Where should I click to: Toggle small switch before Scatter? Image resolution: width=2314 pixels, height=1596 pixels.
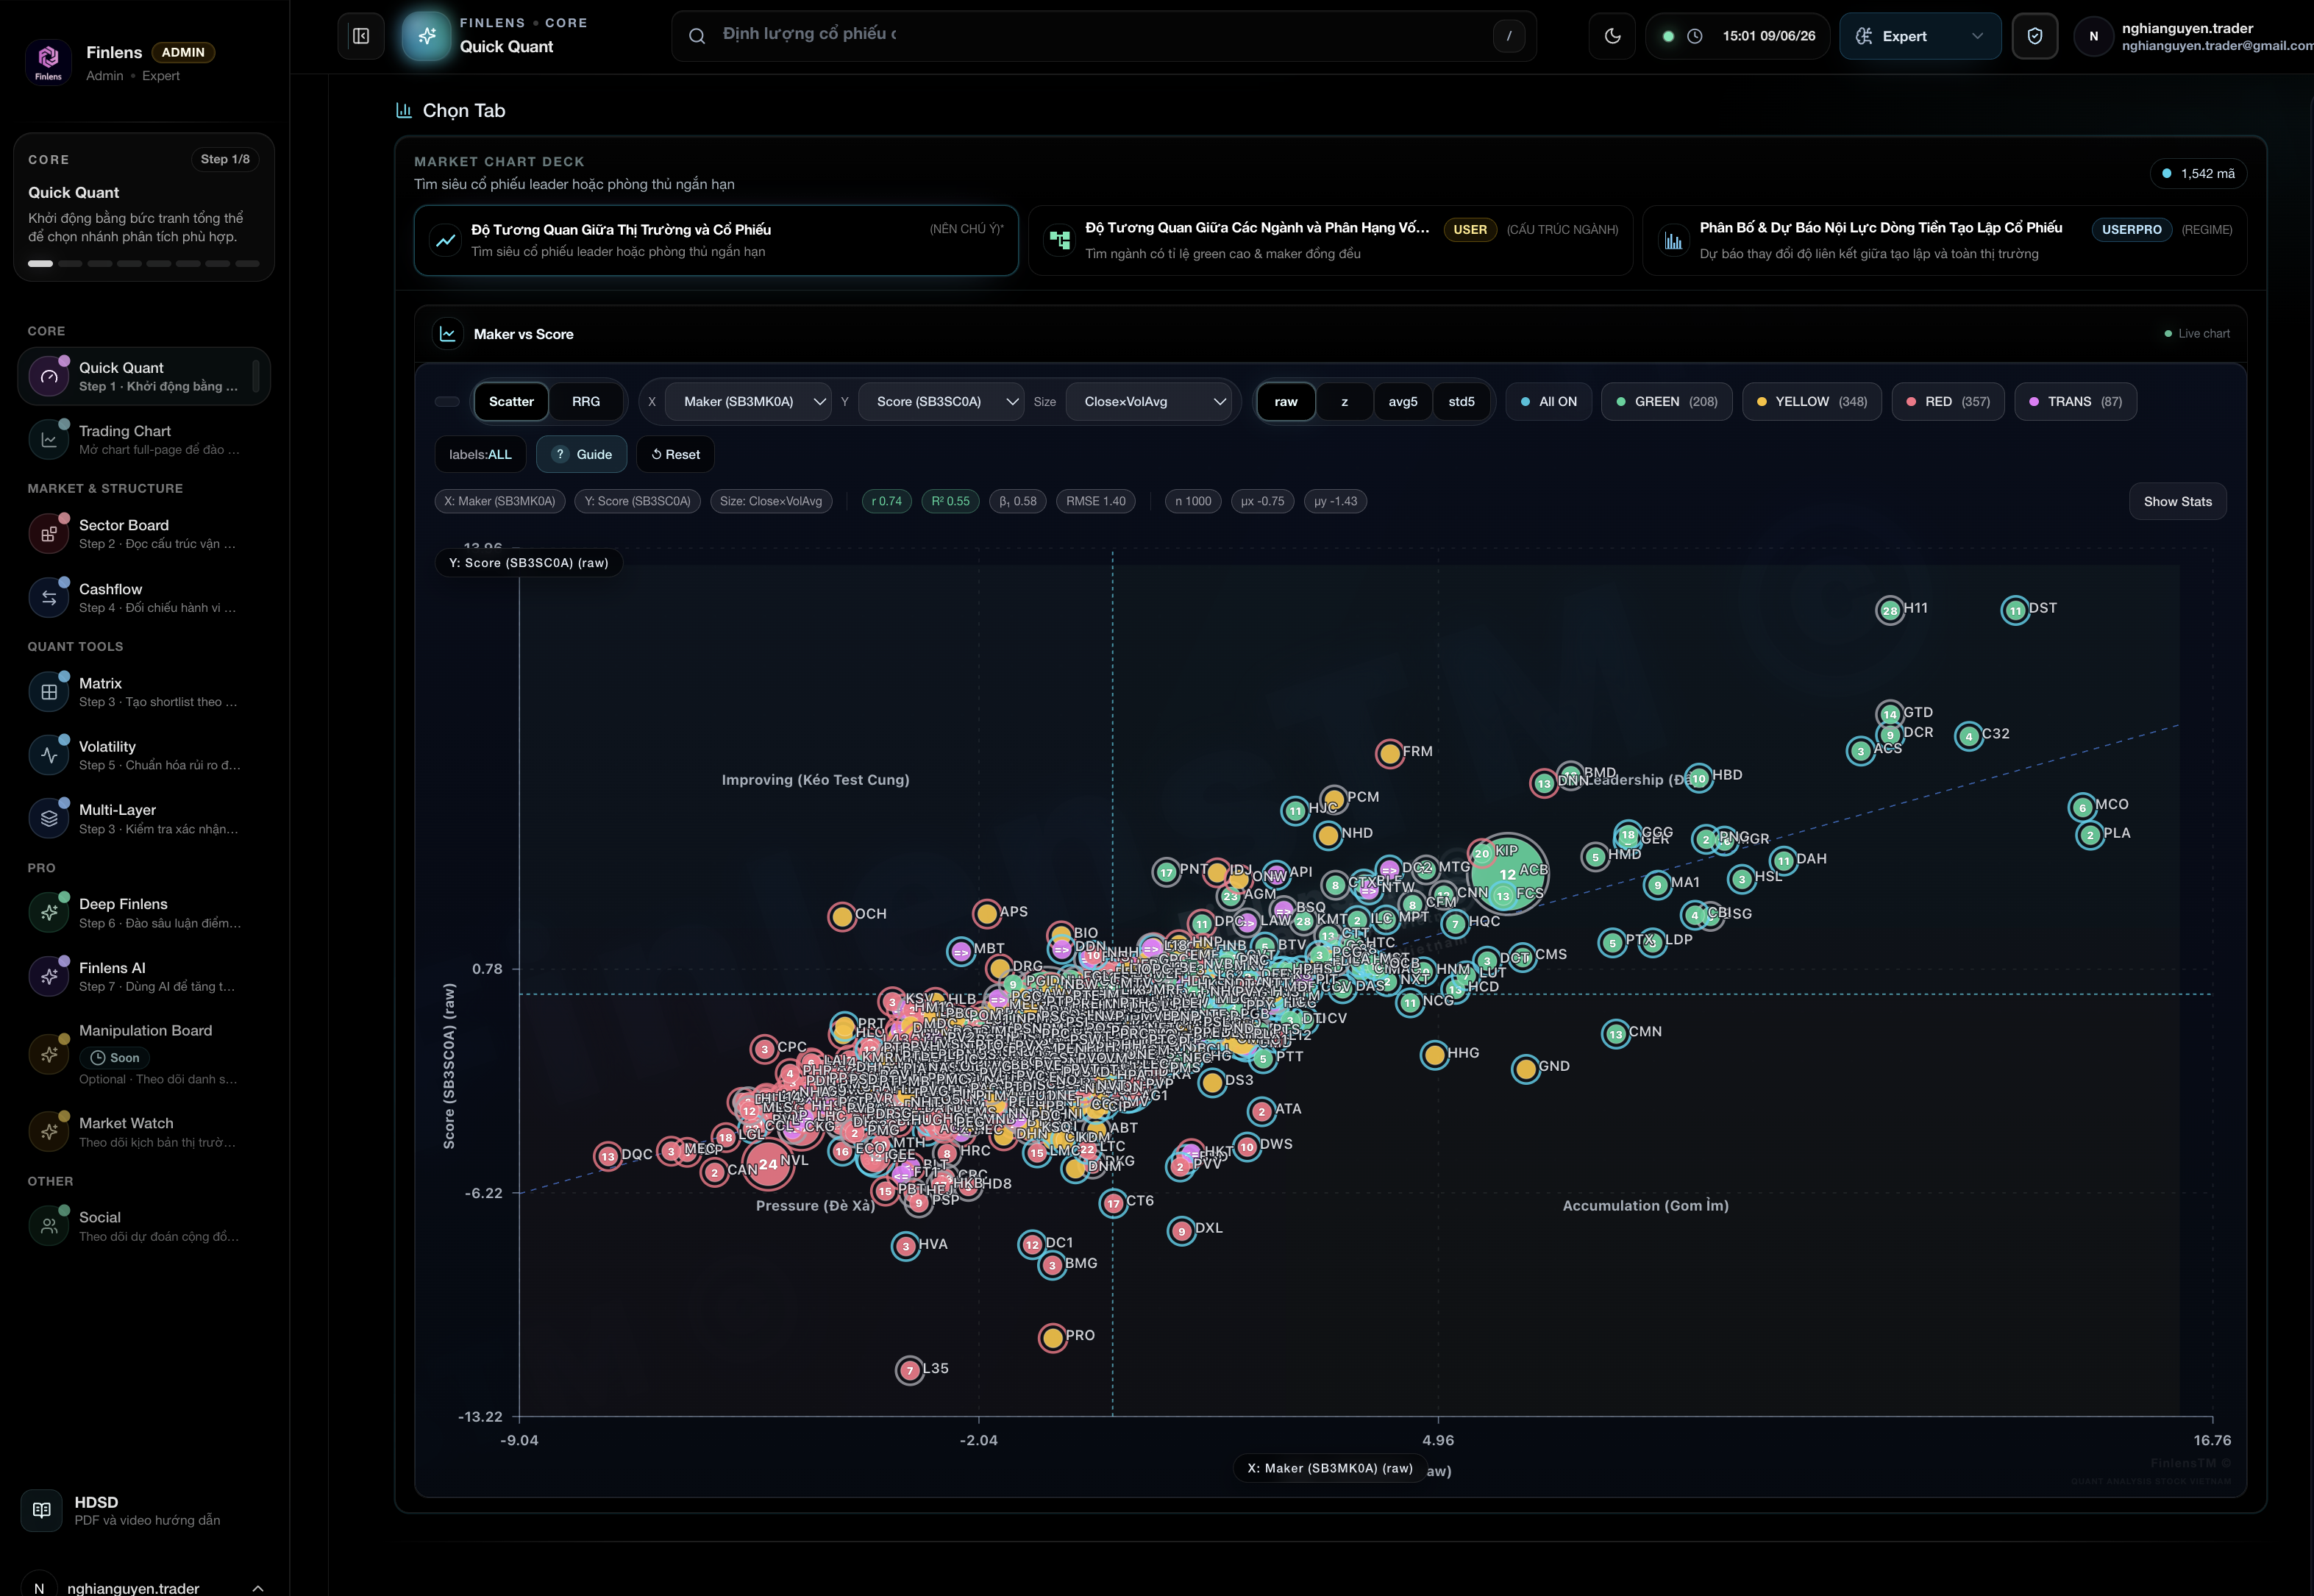447,402
